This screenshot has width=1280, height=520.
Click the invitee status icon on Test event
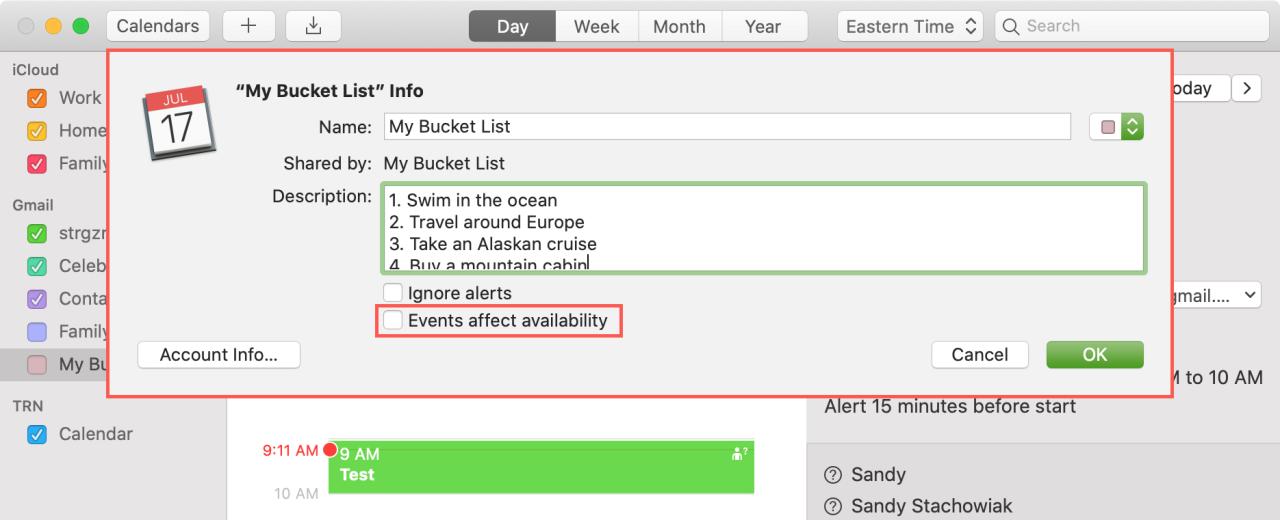(741, 454)
